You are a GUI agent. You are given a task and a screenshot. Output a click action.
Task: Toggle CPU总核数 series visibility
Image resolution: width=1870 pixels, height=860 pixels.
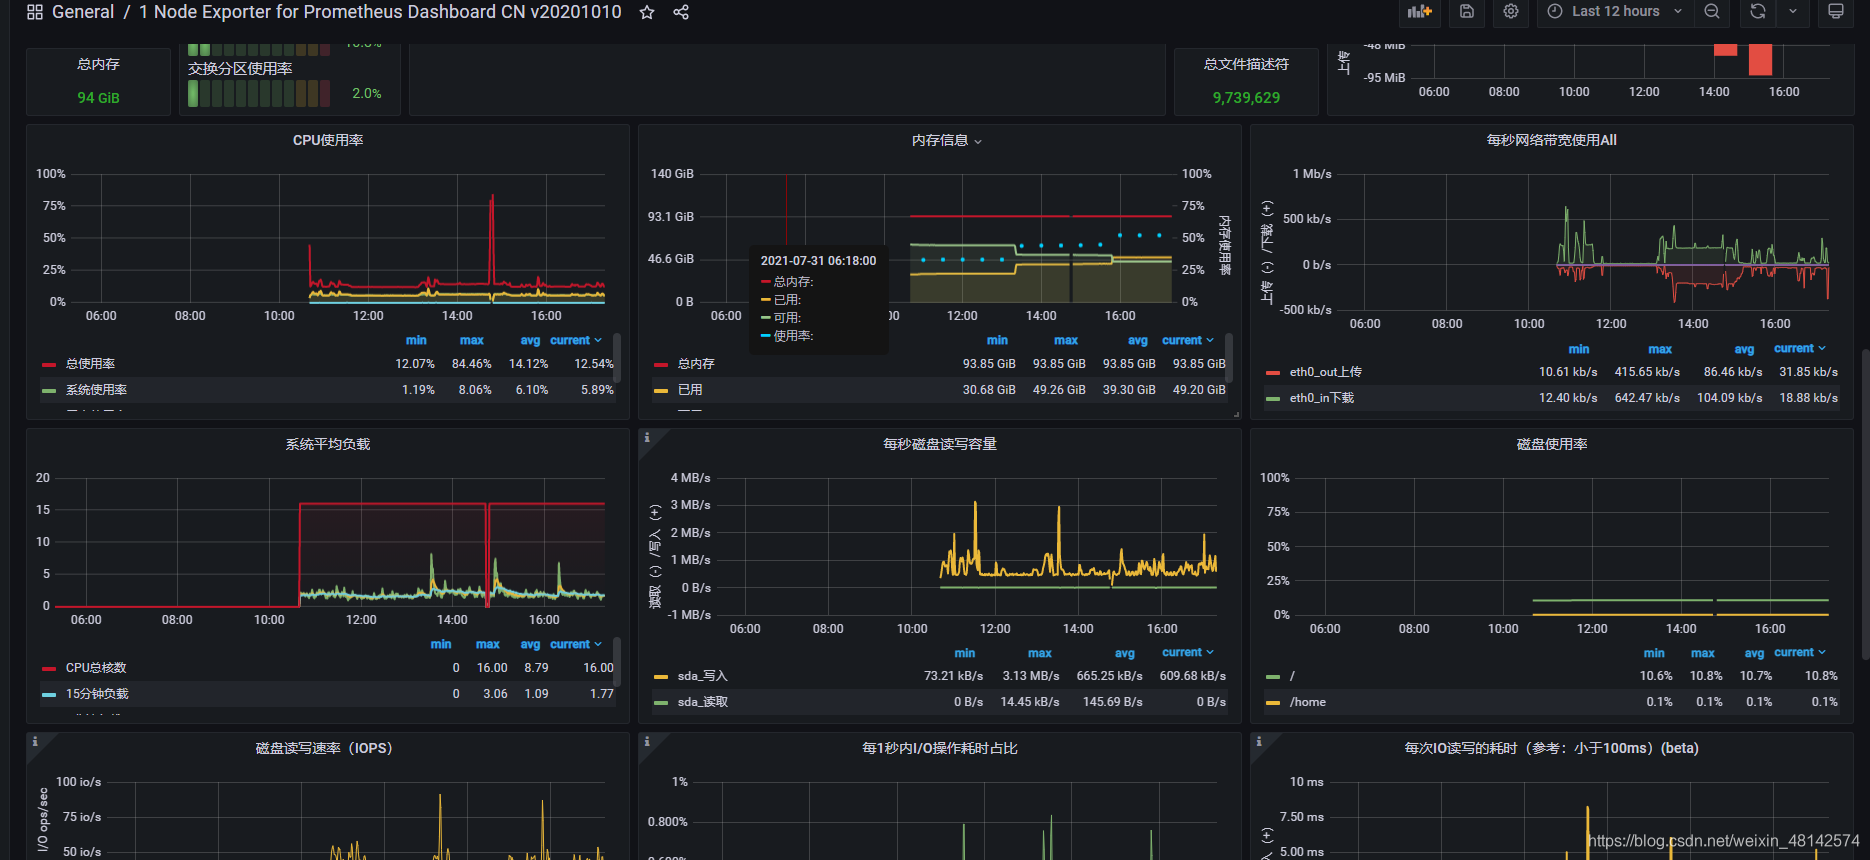[96, 668]
